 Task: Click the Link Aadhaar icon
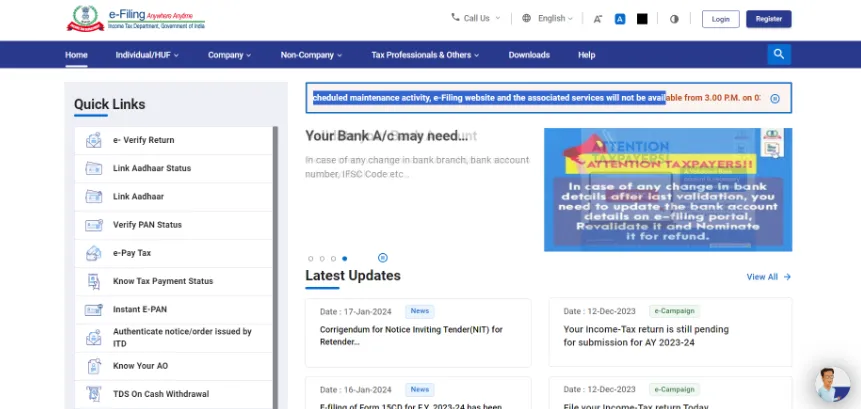coord(93,197)
